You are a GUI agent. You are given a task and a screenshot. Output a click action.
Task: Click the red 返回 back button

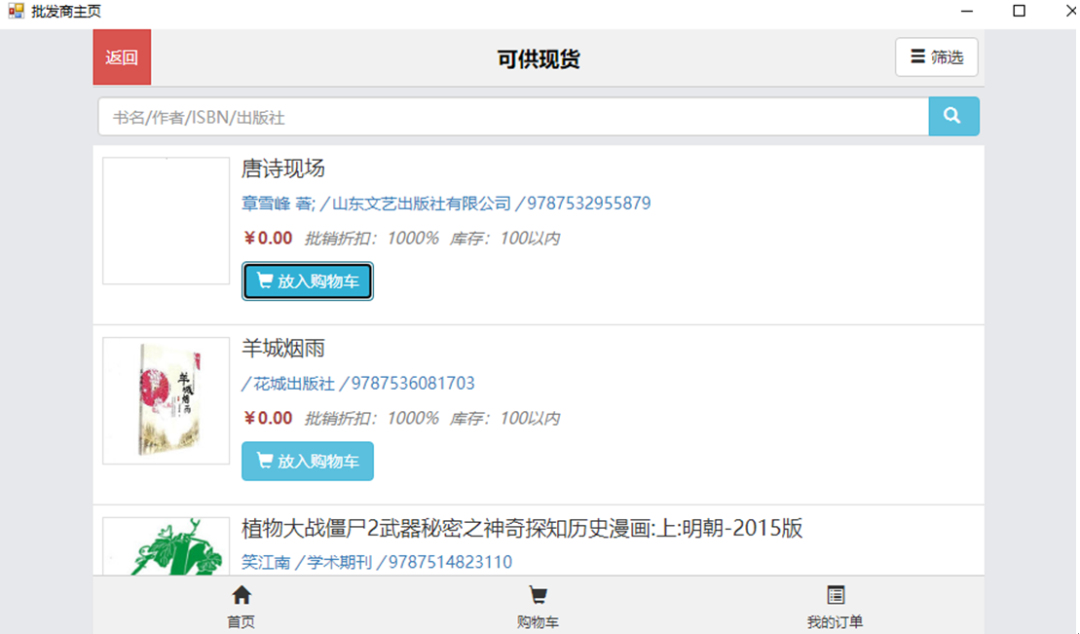pyautogui.click(x=122, y=57)
